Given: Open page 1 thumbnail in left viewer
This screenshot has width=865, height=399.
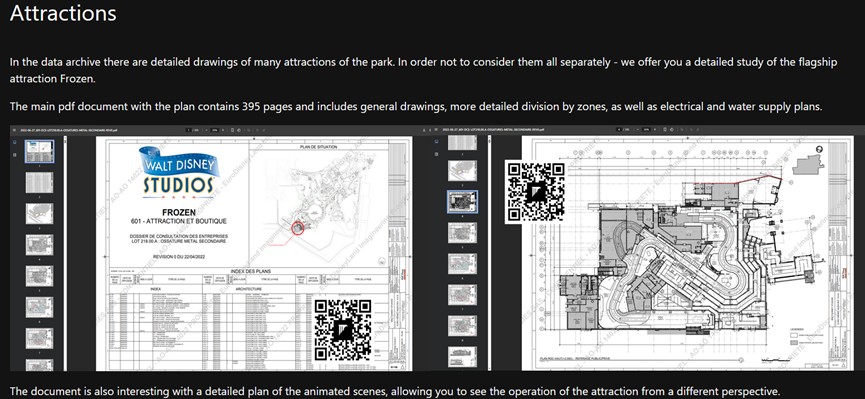Looking at the screenshot, I should point(40,151).
